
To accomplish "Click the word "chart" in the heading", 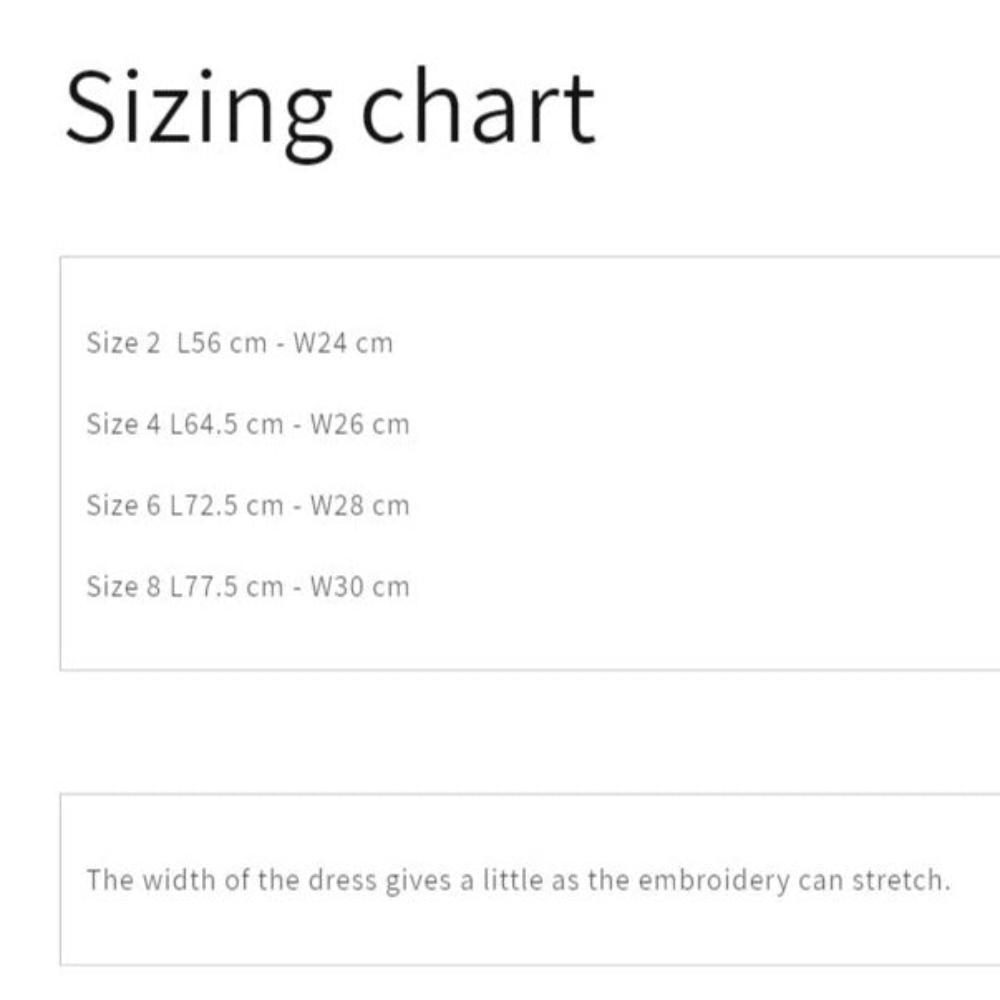I will [477, 108].
